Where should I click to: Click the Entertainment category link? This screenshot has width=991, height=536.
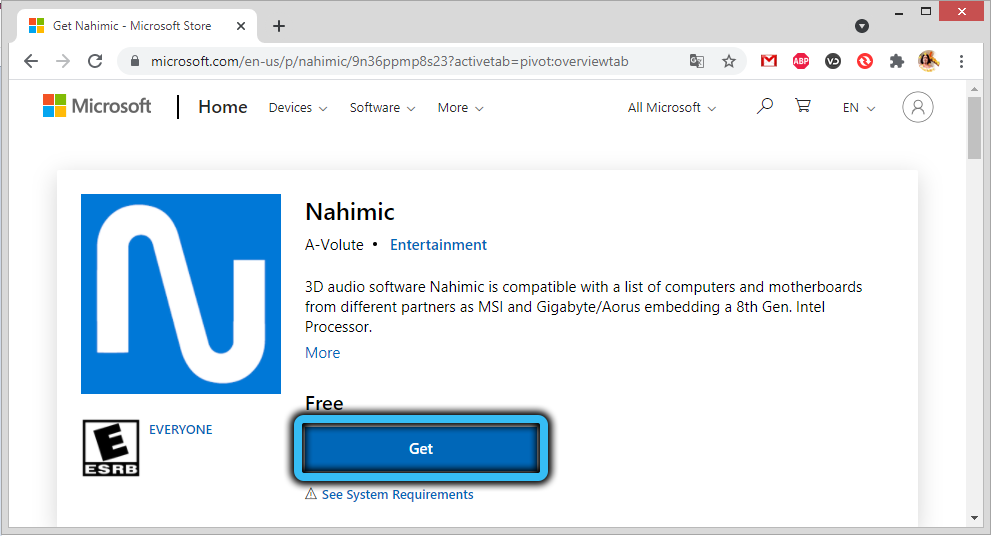[438, 245]
